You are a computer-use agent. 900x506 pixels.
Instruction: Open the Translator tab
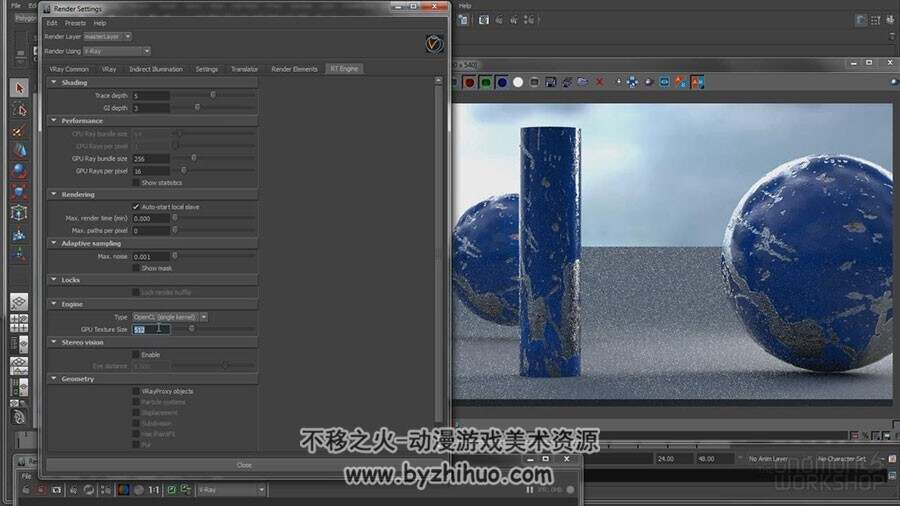tap(244, 69)
